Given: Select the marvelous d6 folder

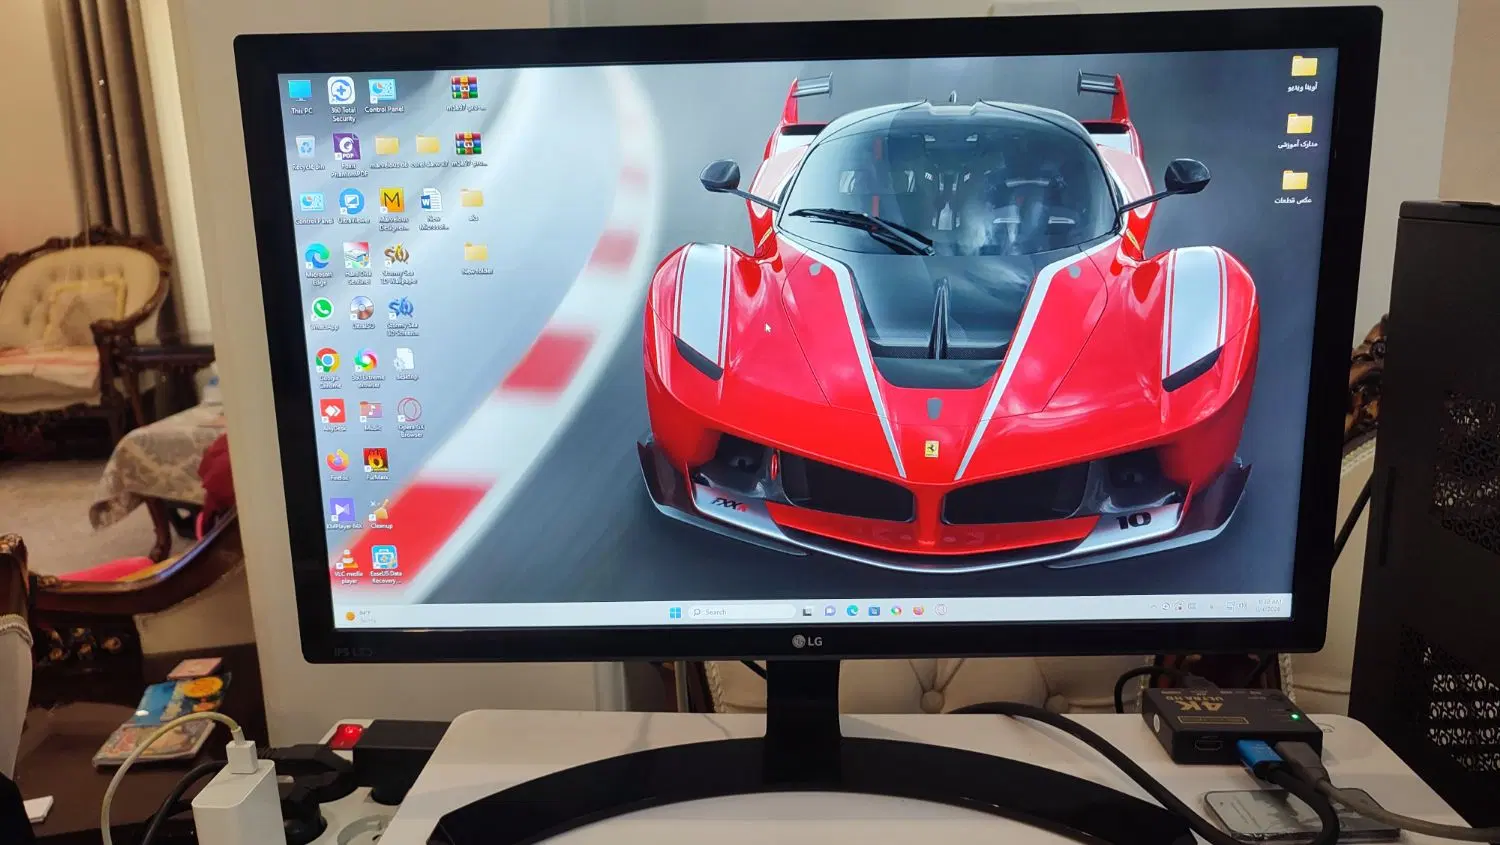Looking at the screenshot, I should click(388, 151).
